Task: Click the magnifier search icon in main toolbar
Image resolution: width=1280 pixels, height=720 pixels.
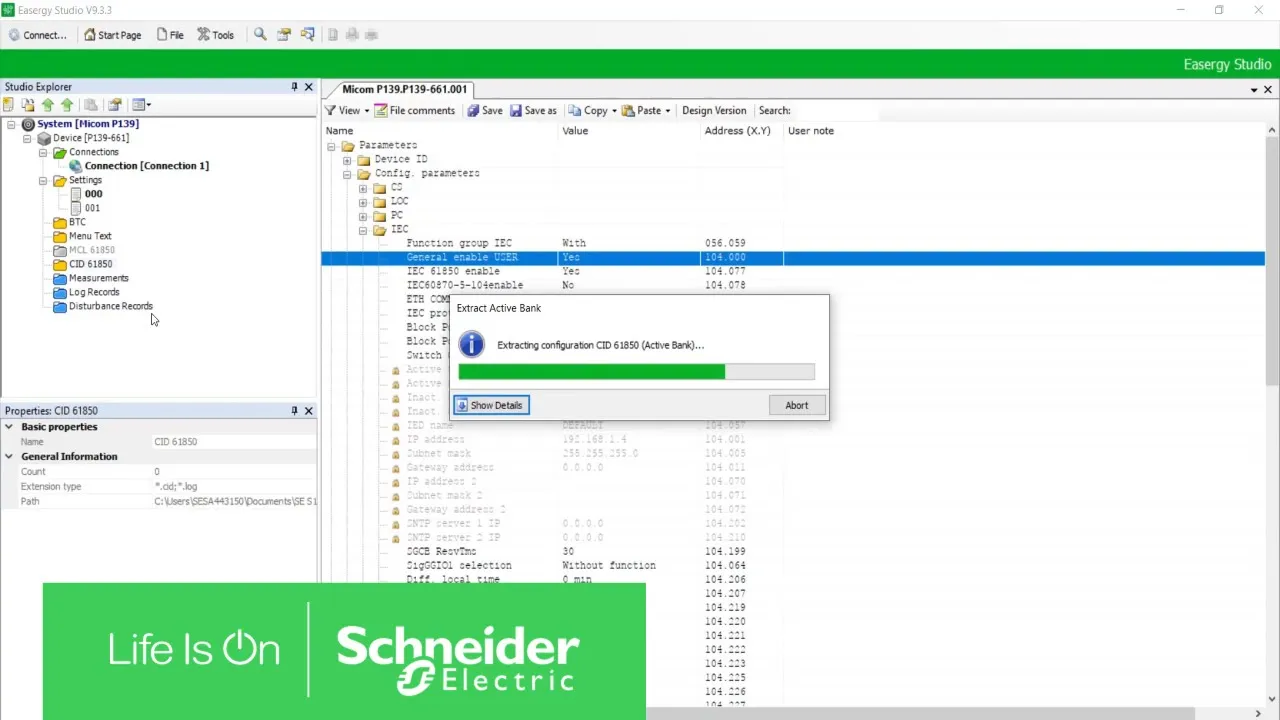Action: tap(260, 34)
